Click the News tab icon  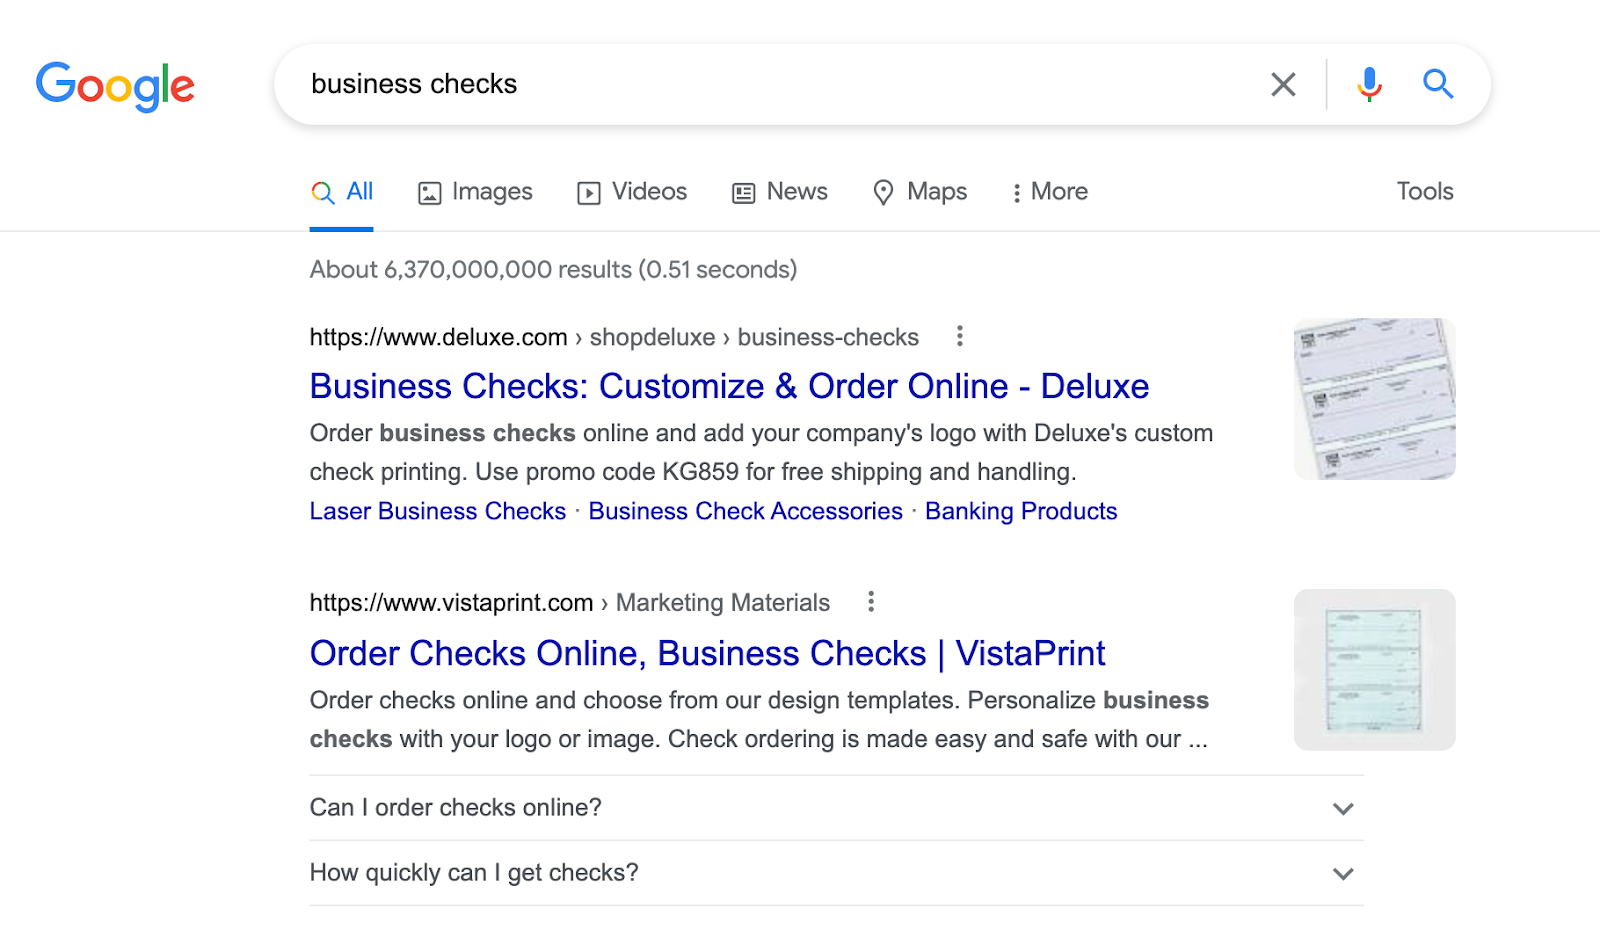click(742, 191)
